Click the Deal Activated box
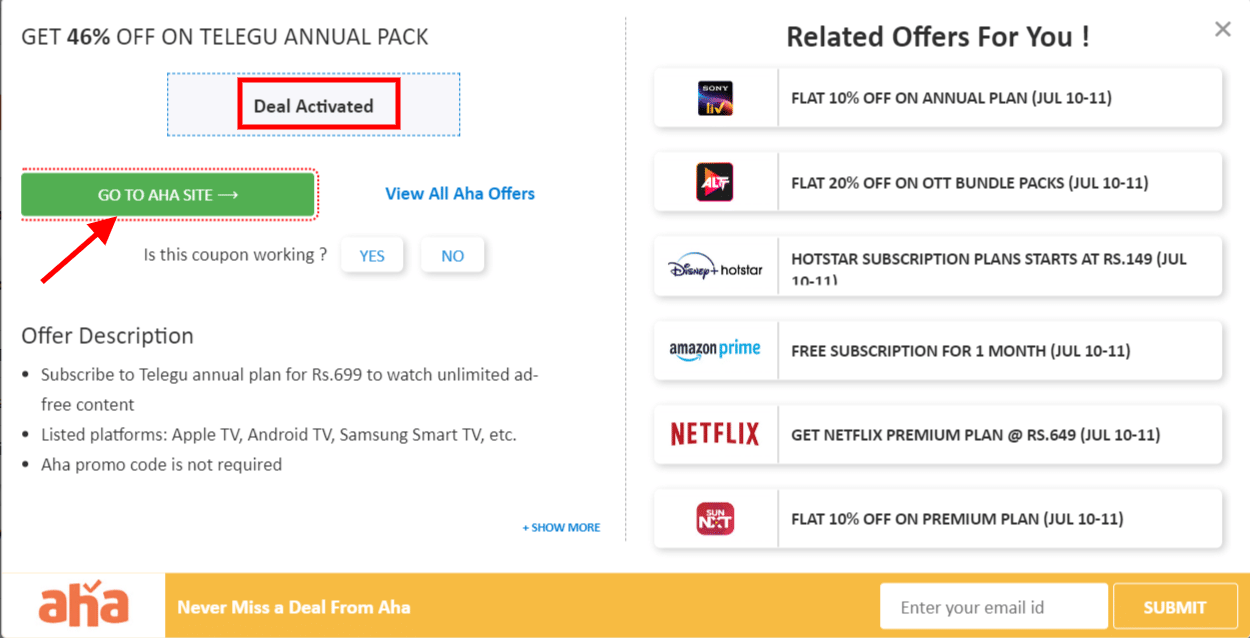This screenshot has width=1250, height=638. coord(318,103)
